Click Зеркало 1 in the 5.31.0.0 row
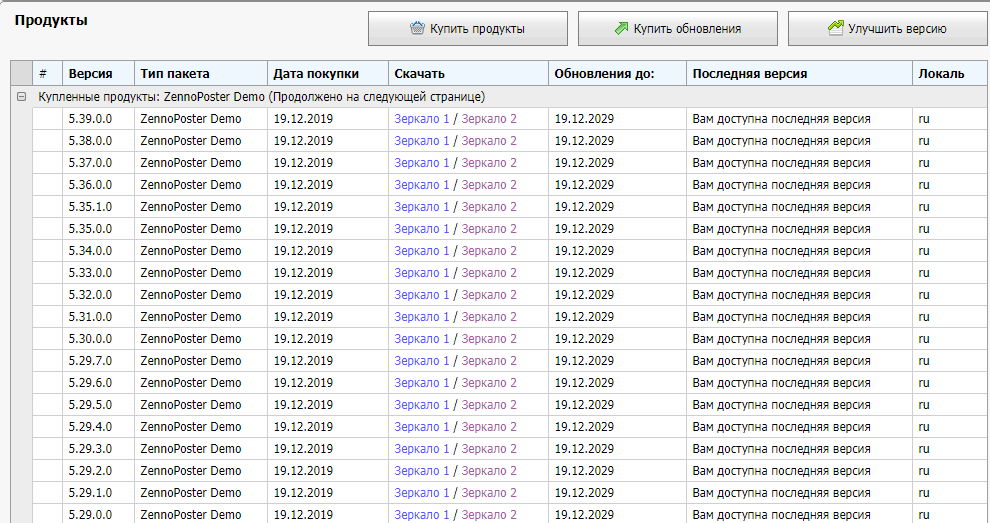This screenshot has width=990, height=523. coord(422,316)
